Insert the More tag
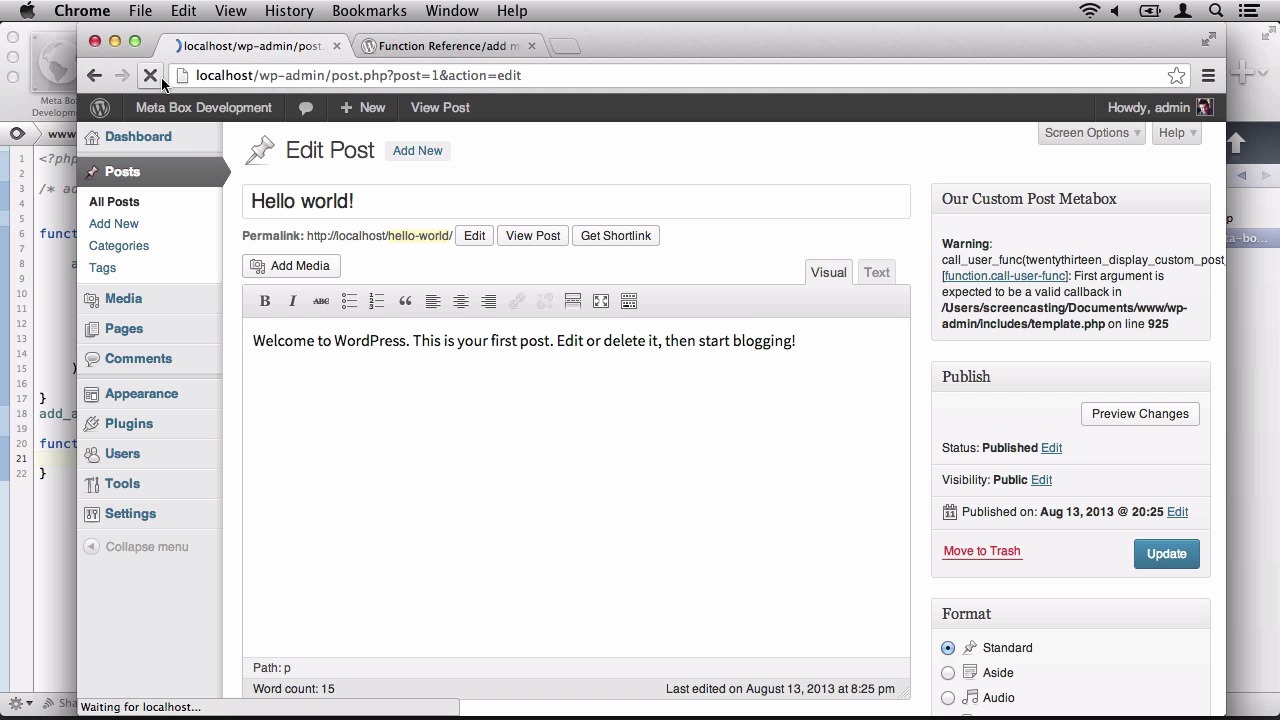The width and height of the screenshot is (1280, 720). [573, 301]
